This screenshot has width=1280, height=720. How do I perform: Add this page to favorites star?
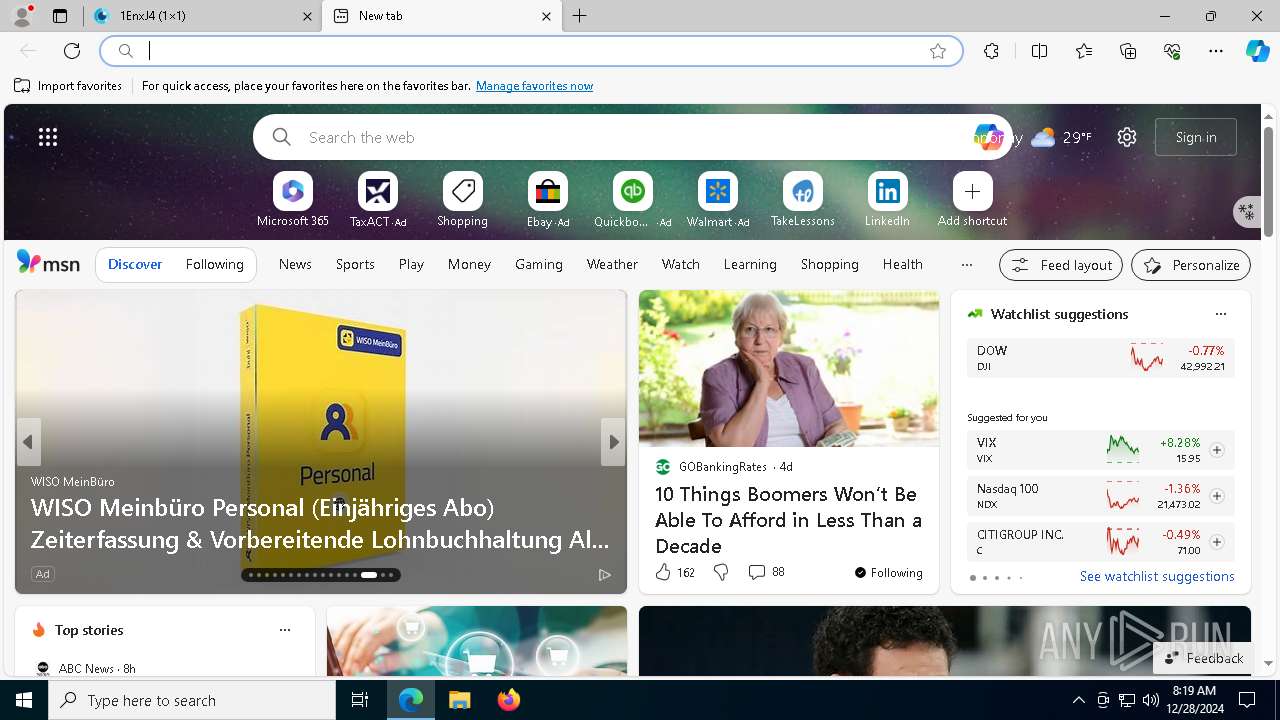(938, 51)
